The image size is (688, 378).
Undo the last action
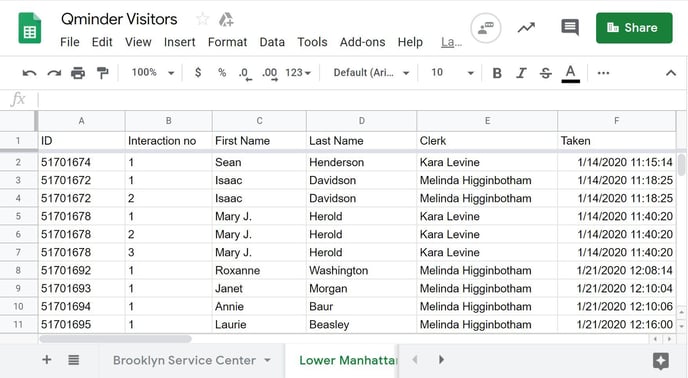[x=29, y=73]
